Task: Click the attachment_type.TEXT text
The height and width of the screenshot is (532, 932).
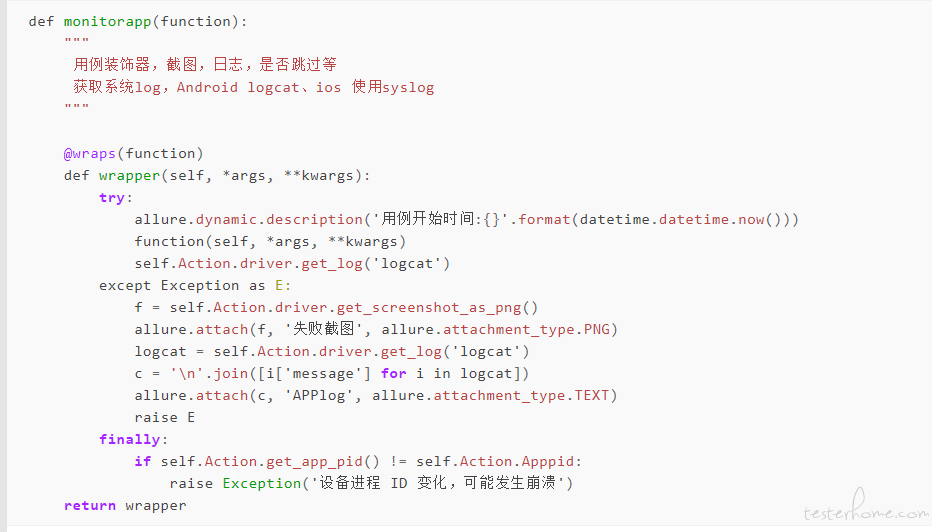Action: tap(521, 396)
